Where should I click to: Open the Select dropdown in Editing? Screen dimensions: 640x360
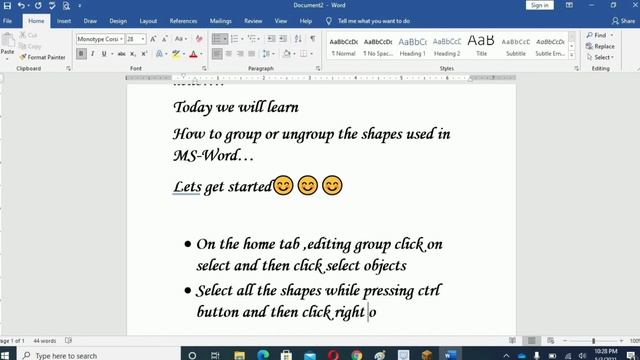(600, 58)
